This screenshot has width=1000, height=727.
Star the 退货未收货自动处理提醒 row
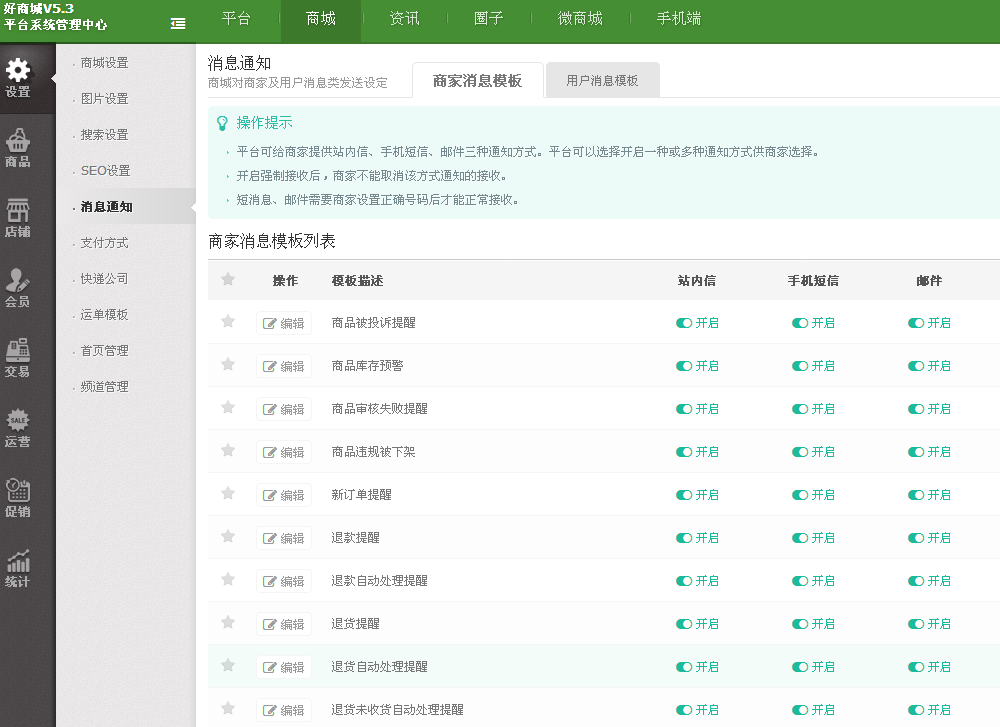[x=228, y=709]
